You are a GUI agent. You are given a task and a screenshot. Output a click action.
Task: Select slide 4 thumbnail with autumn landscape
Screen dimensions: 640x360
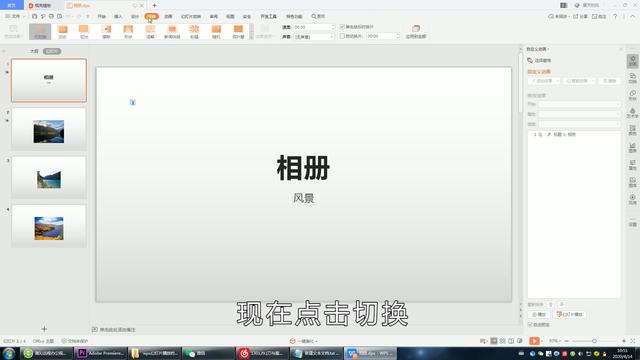tap(49, 226)
